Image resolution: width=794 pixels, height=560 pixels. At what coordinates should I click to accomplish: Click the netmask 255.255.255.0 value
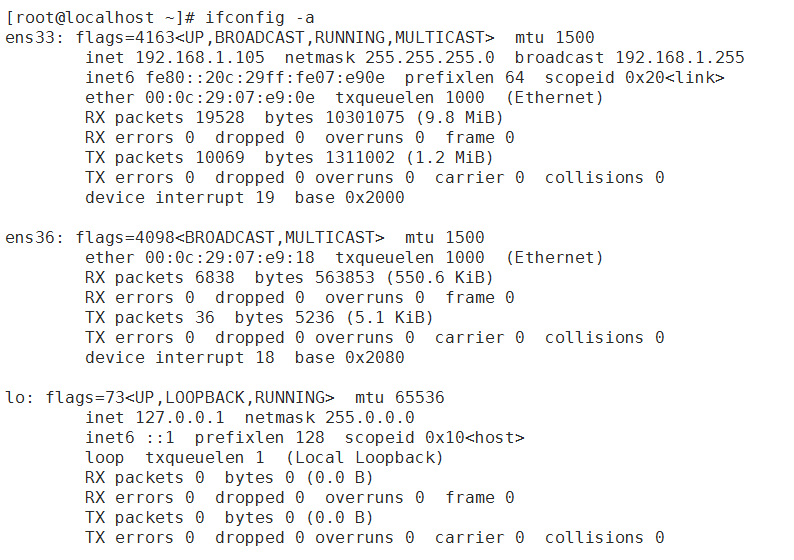click(430, 57)
